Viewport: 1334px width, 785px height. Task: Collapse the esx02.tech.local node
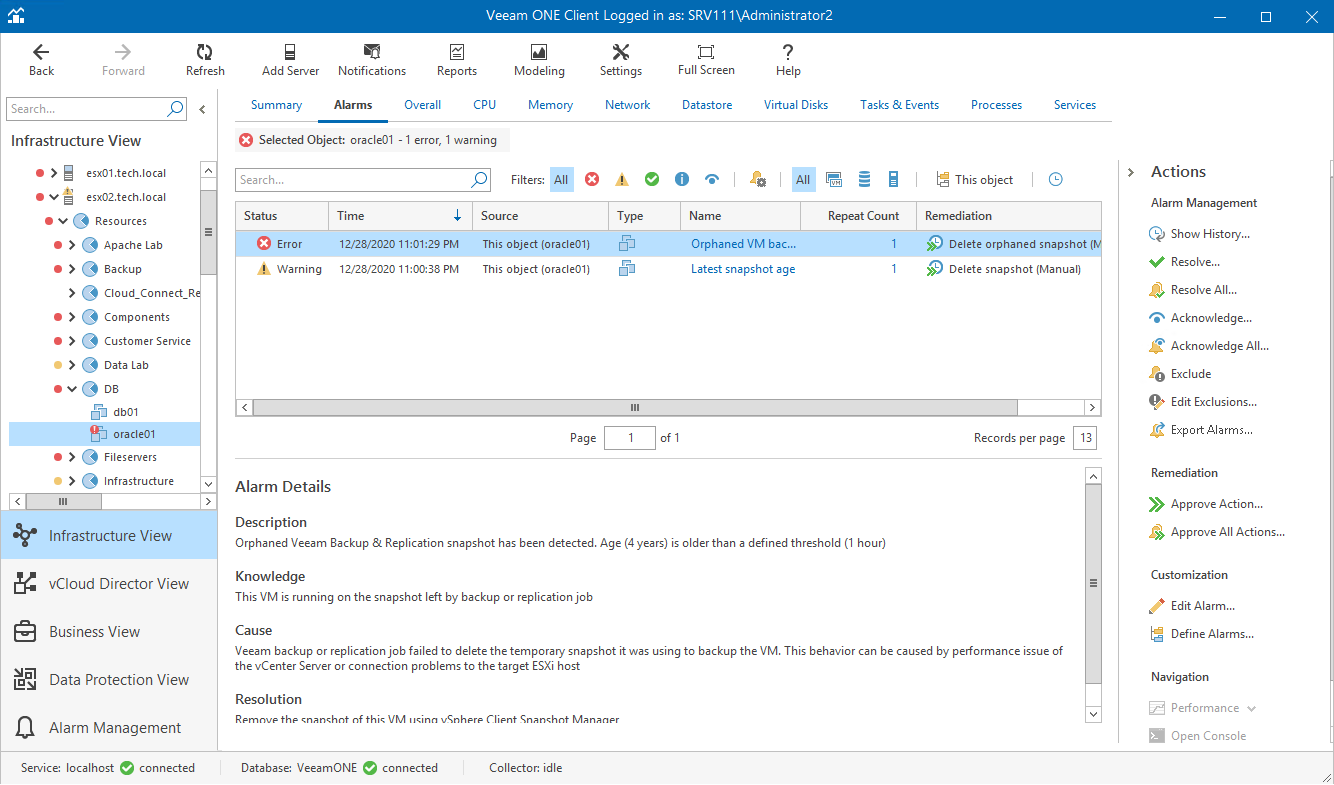[55, 197]
